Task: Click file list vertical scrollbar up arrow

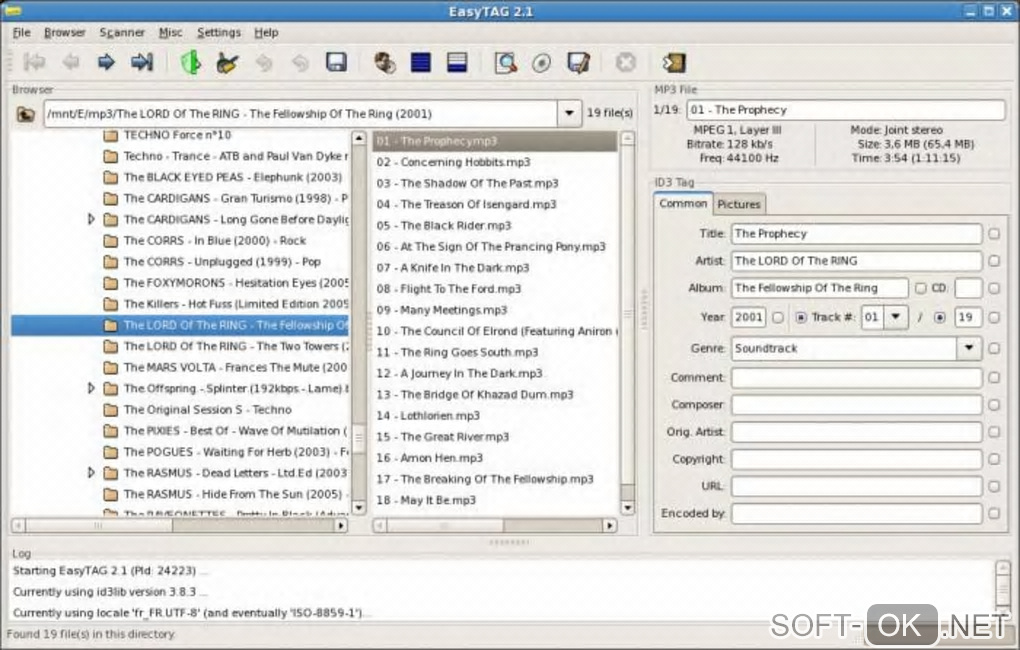Action: (x=628, y=138)
